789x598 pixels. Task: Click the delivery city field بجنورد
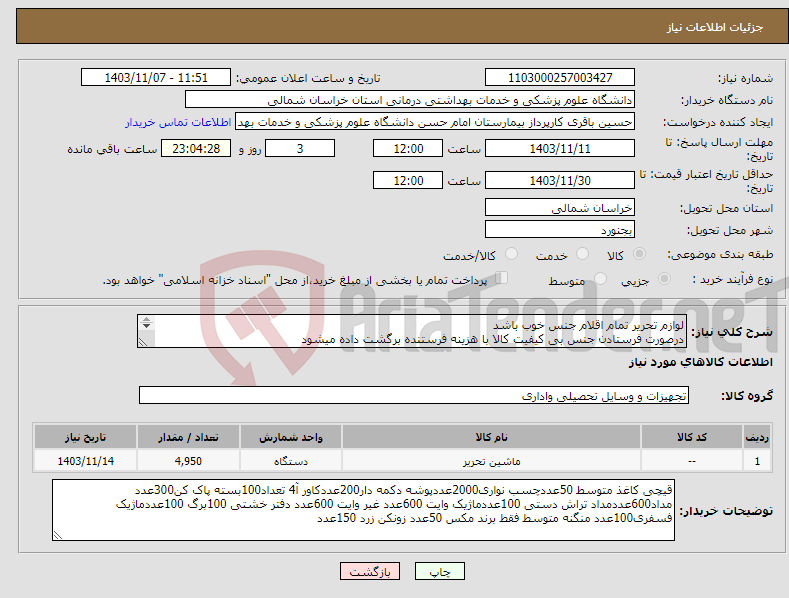click(560, 230)
